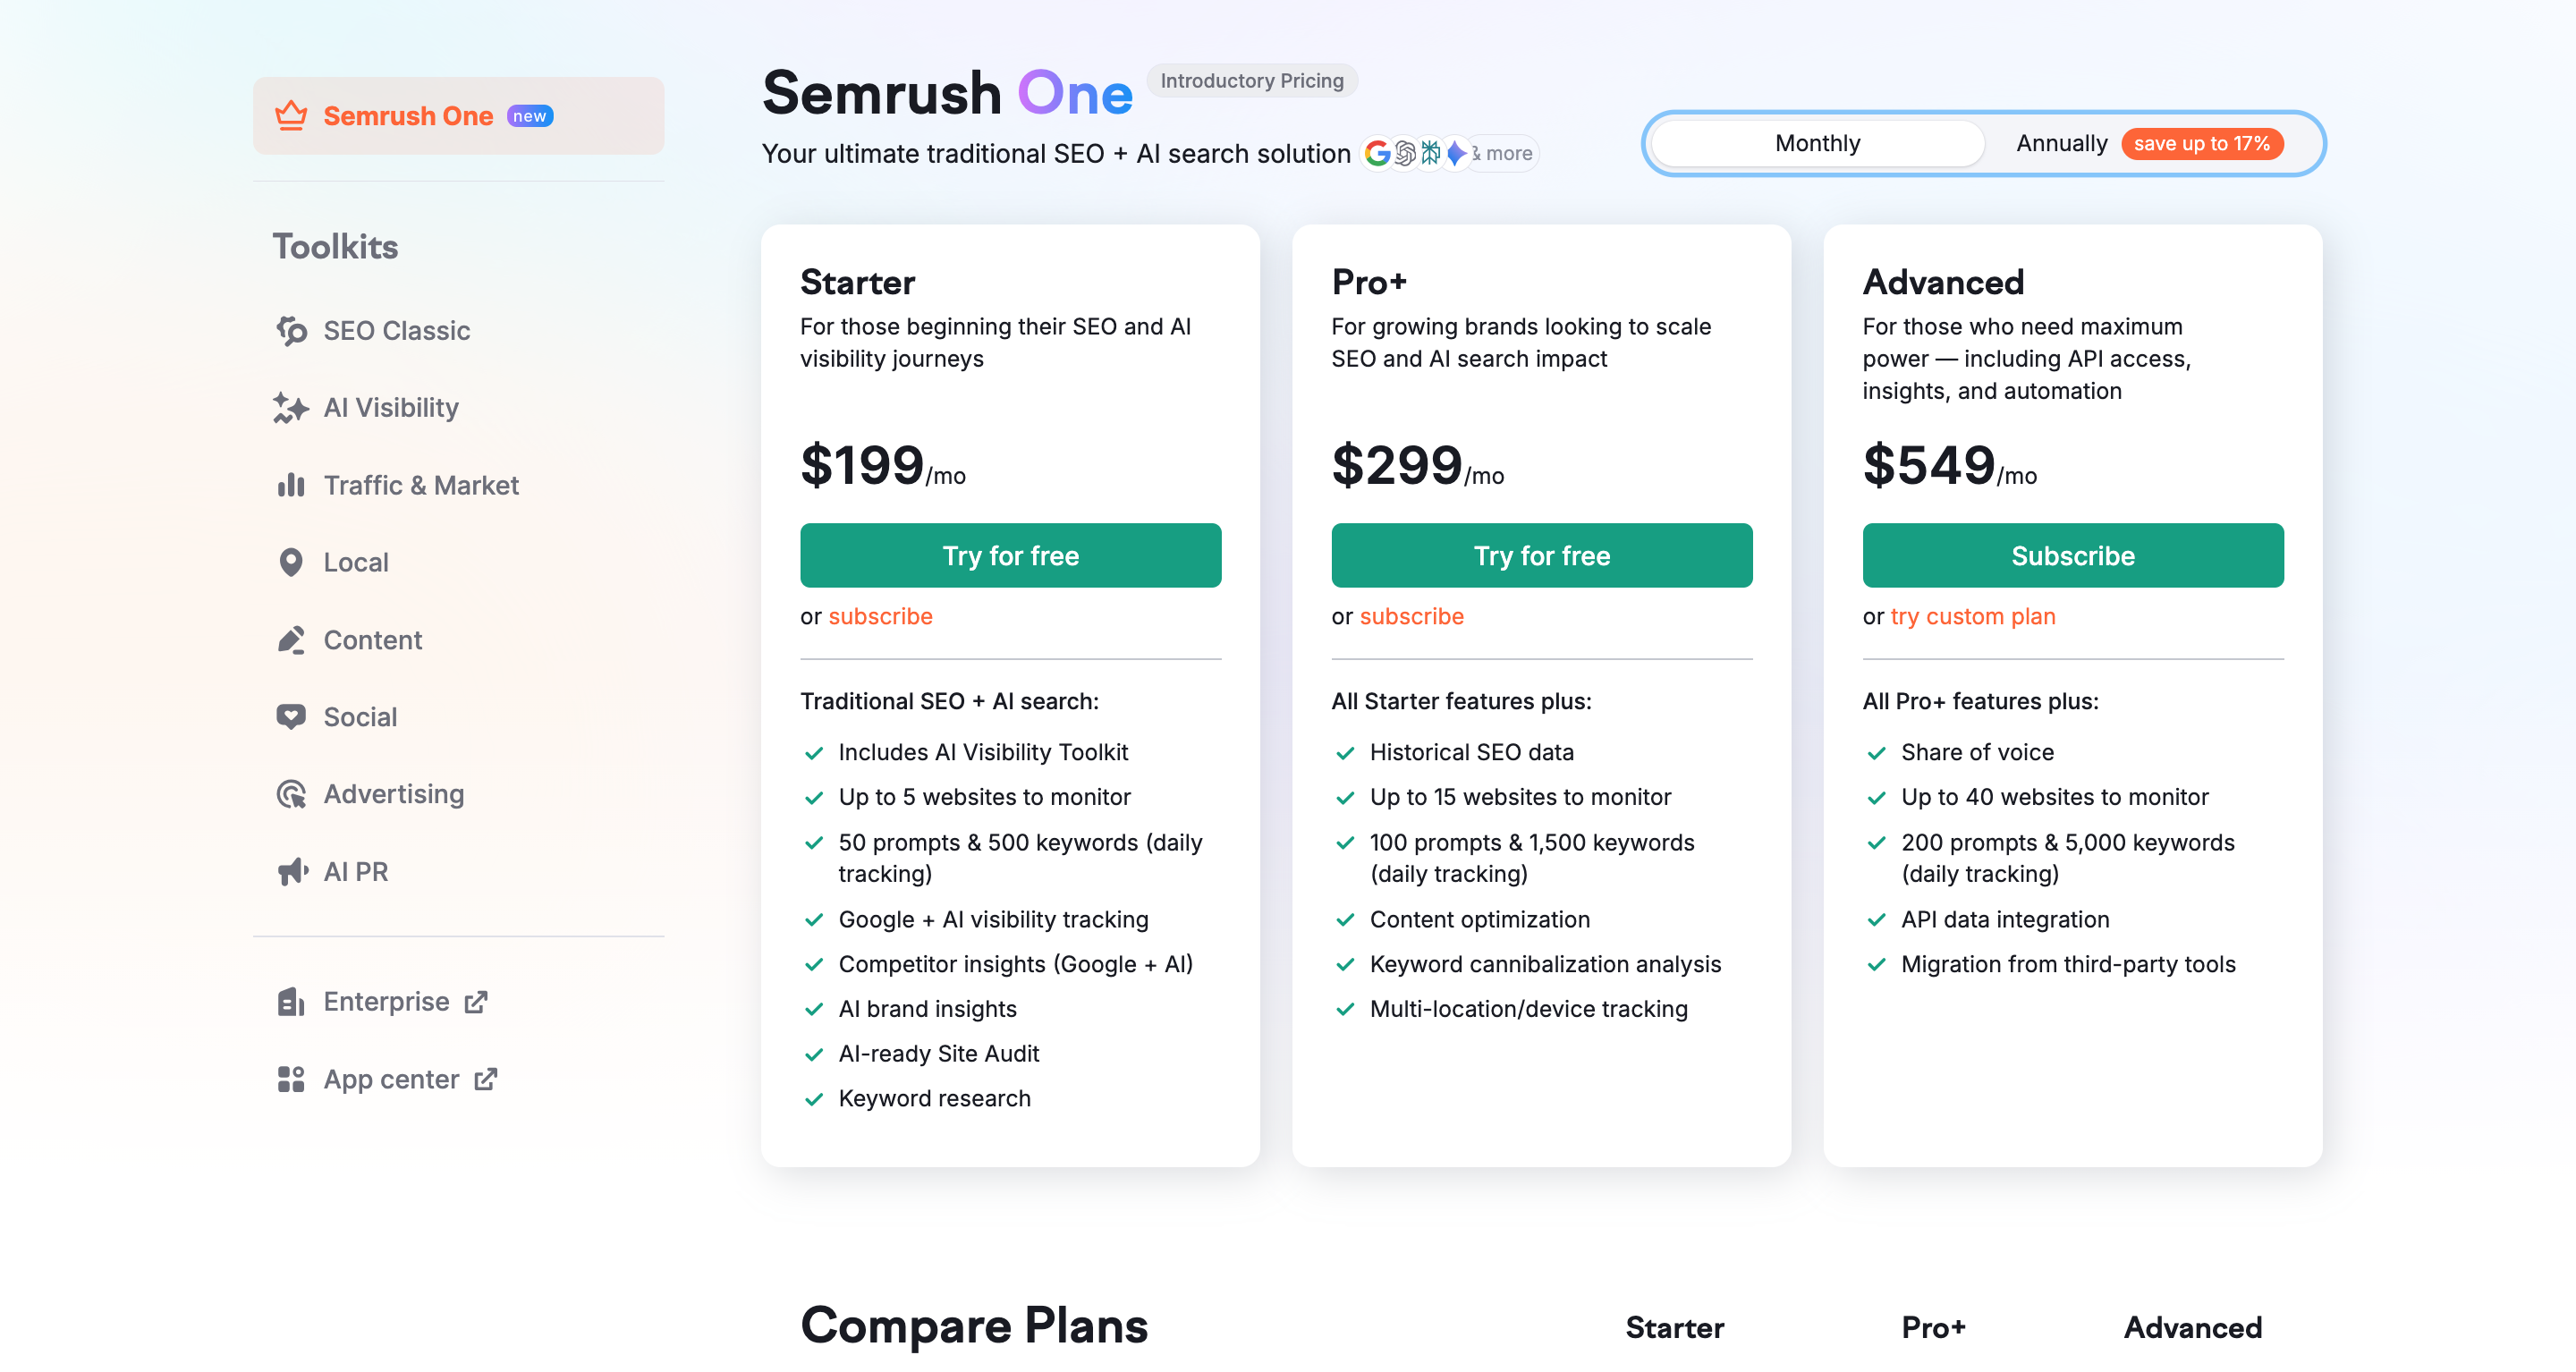Click the AI PR megaphone icon
Viewport: 2576px width, 1372px height.
coord(291,872)
